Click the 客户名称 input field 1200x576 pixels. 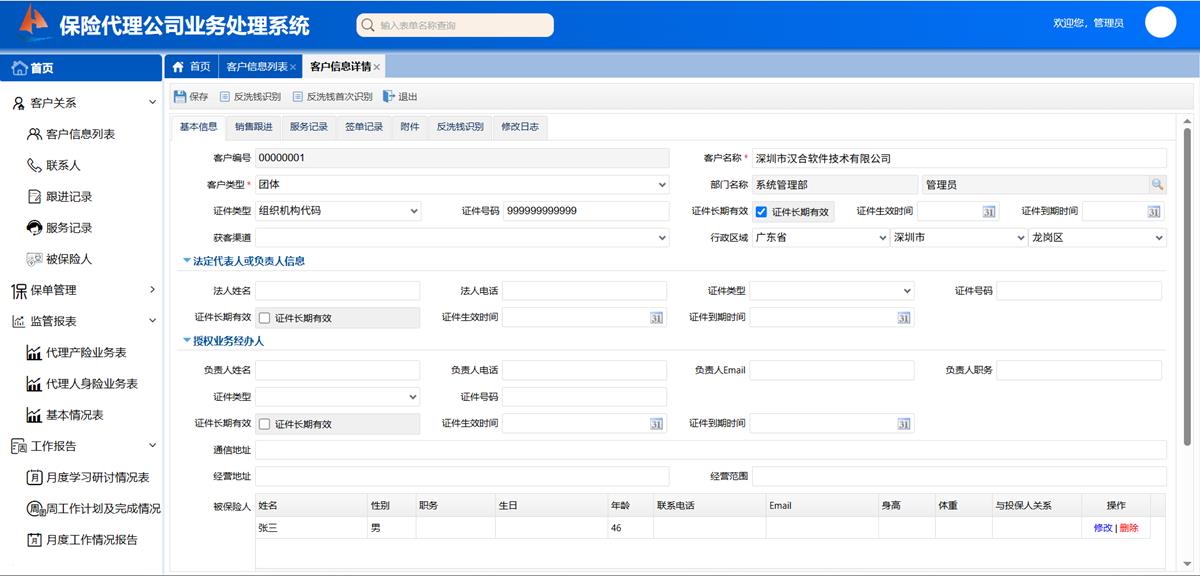(959, 158)
